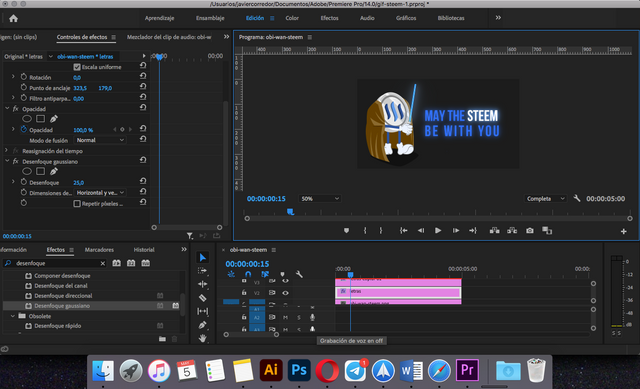Open Program monitor settings wrench
This screenshot has width=640, height=389.
(x=577, y=198)
